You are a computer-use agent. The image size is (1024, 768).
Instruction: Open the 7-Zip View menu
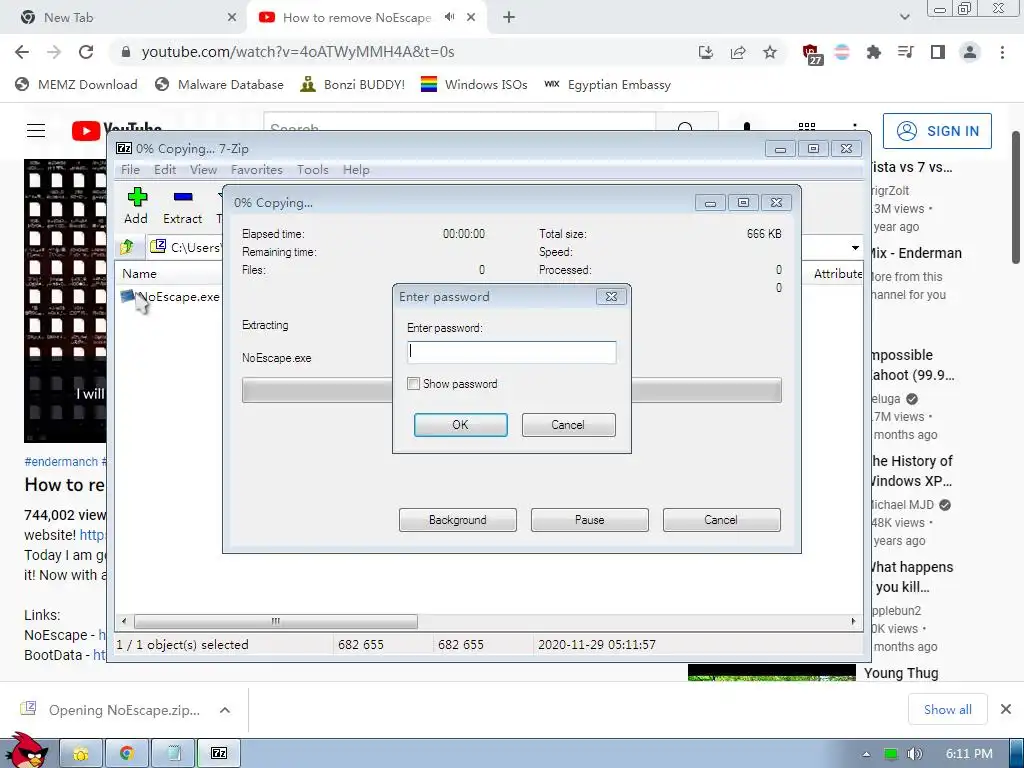203,170
